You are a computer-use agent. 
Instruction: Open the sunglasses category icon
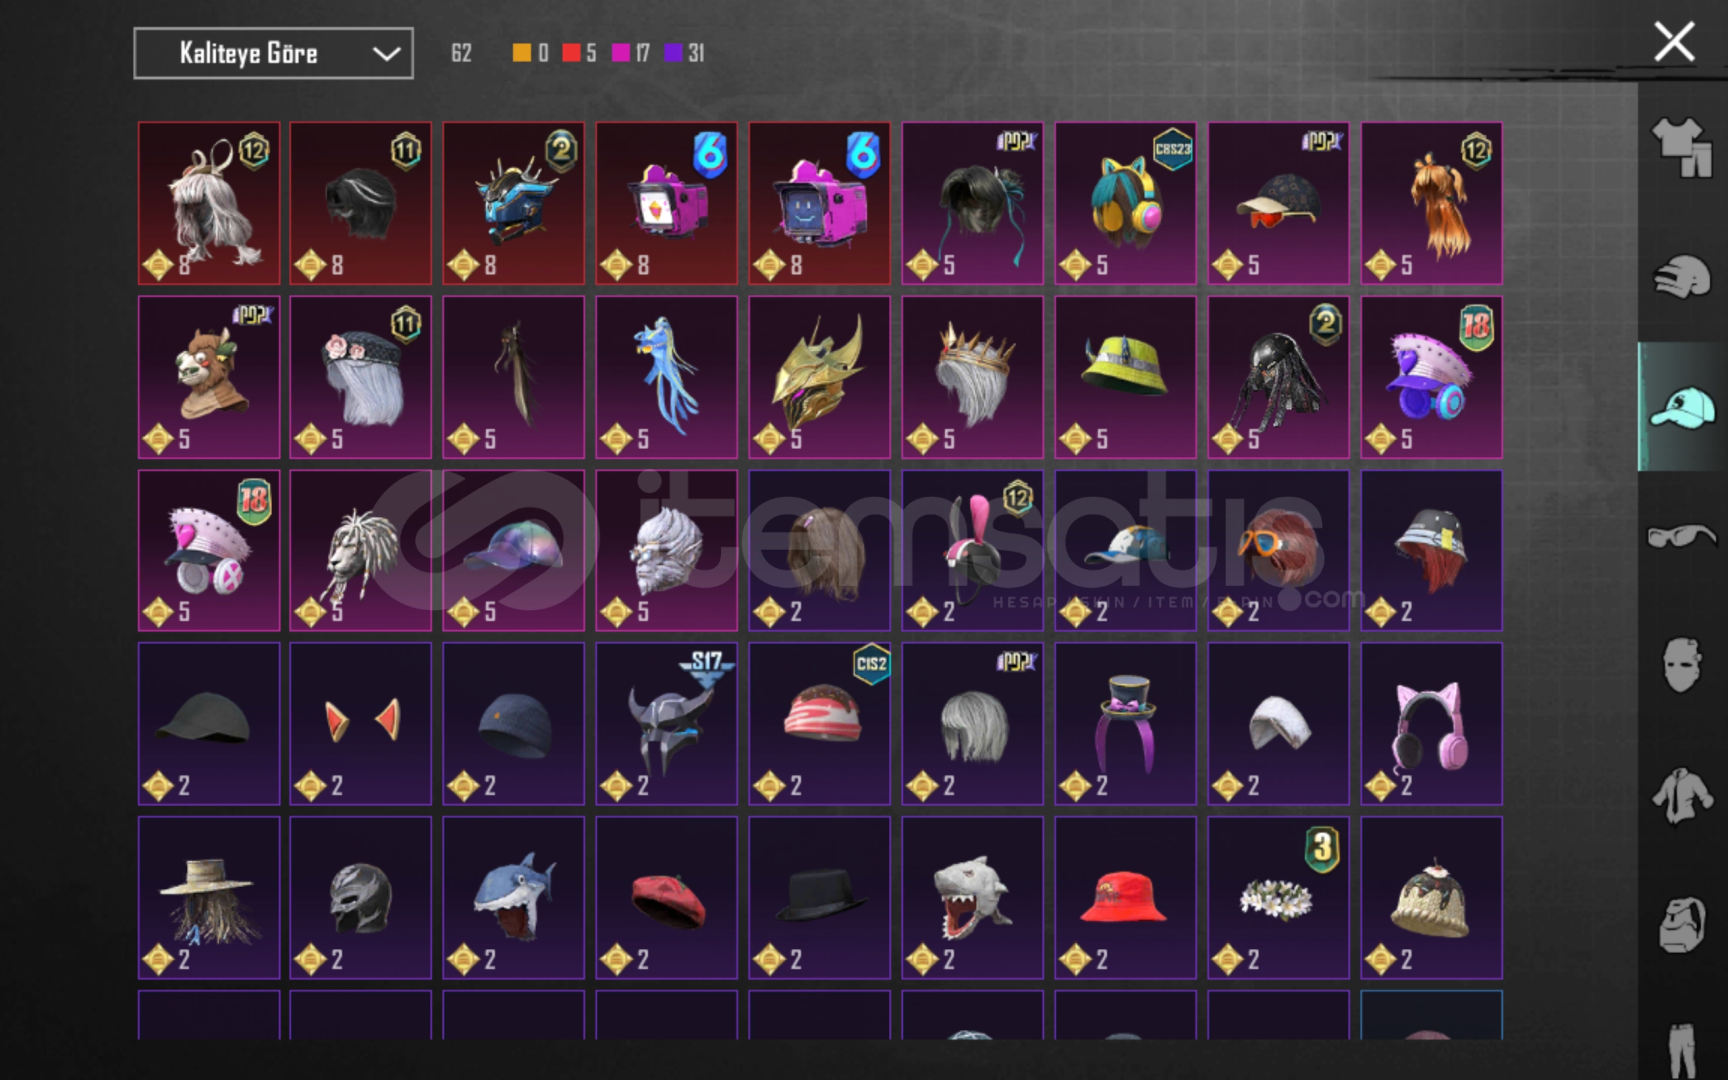click(1681, 536)
